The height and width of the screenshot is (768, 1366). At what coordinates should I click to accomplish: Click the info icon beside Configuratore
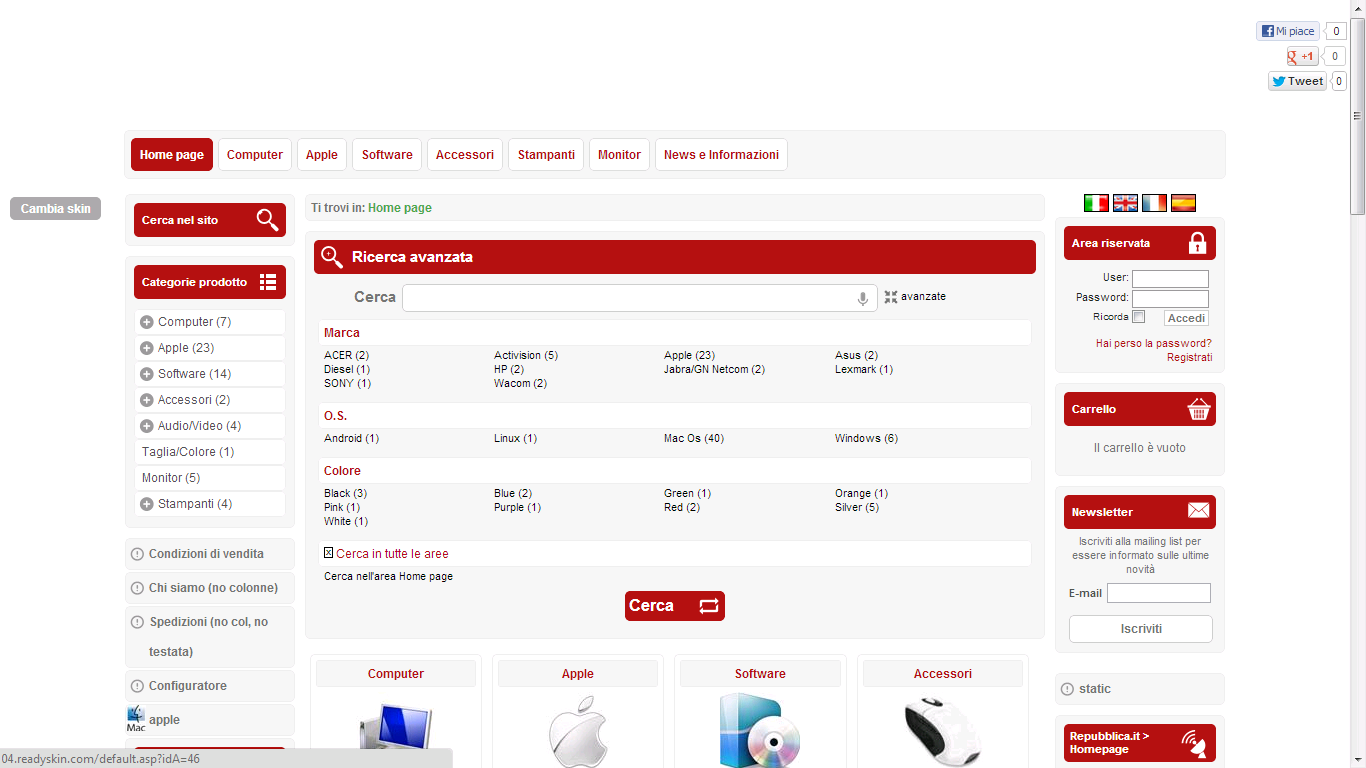[137, 686]
